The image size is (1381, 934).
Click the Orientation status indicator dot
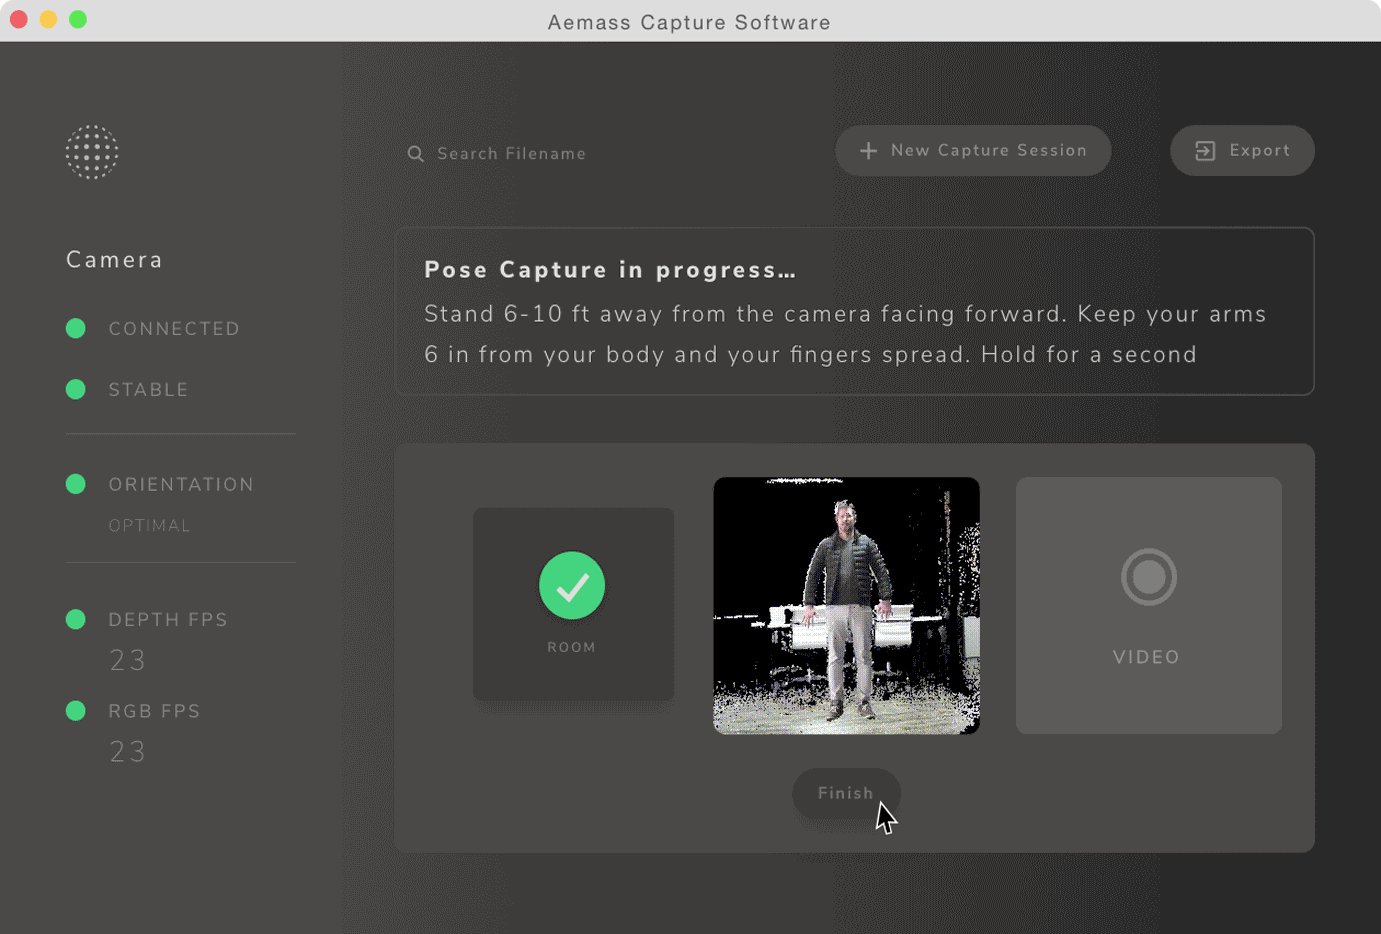click(76, 485)
